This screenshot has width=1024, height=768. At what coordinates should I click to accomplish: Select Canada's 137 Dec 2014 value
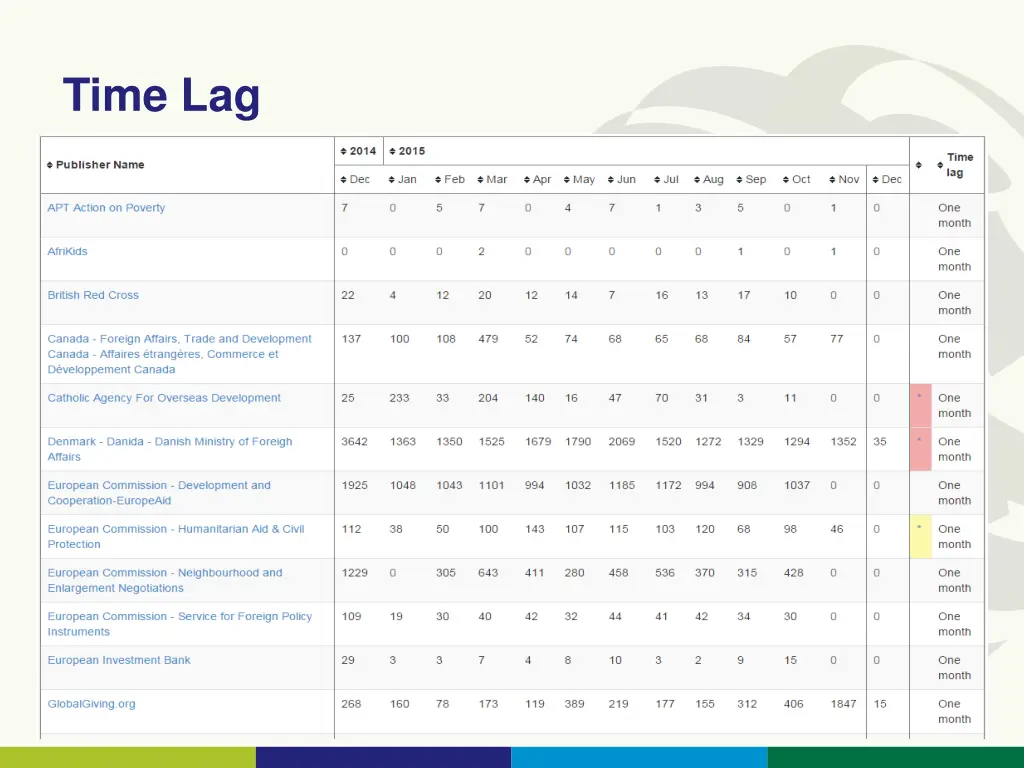click(x=351, y=339)
